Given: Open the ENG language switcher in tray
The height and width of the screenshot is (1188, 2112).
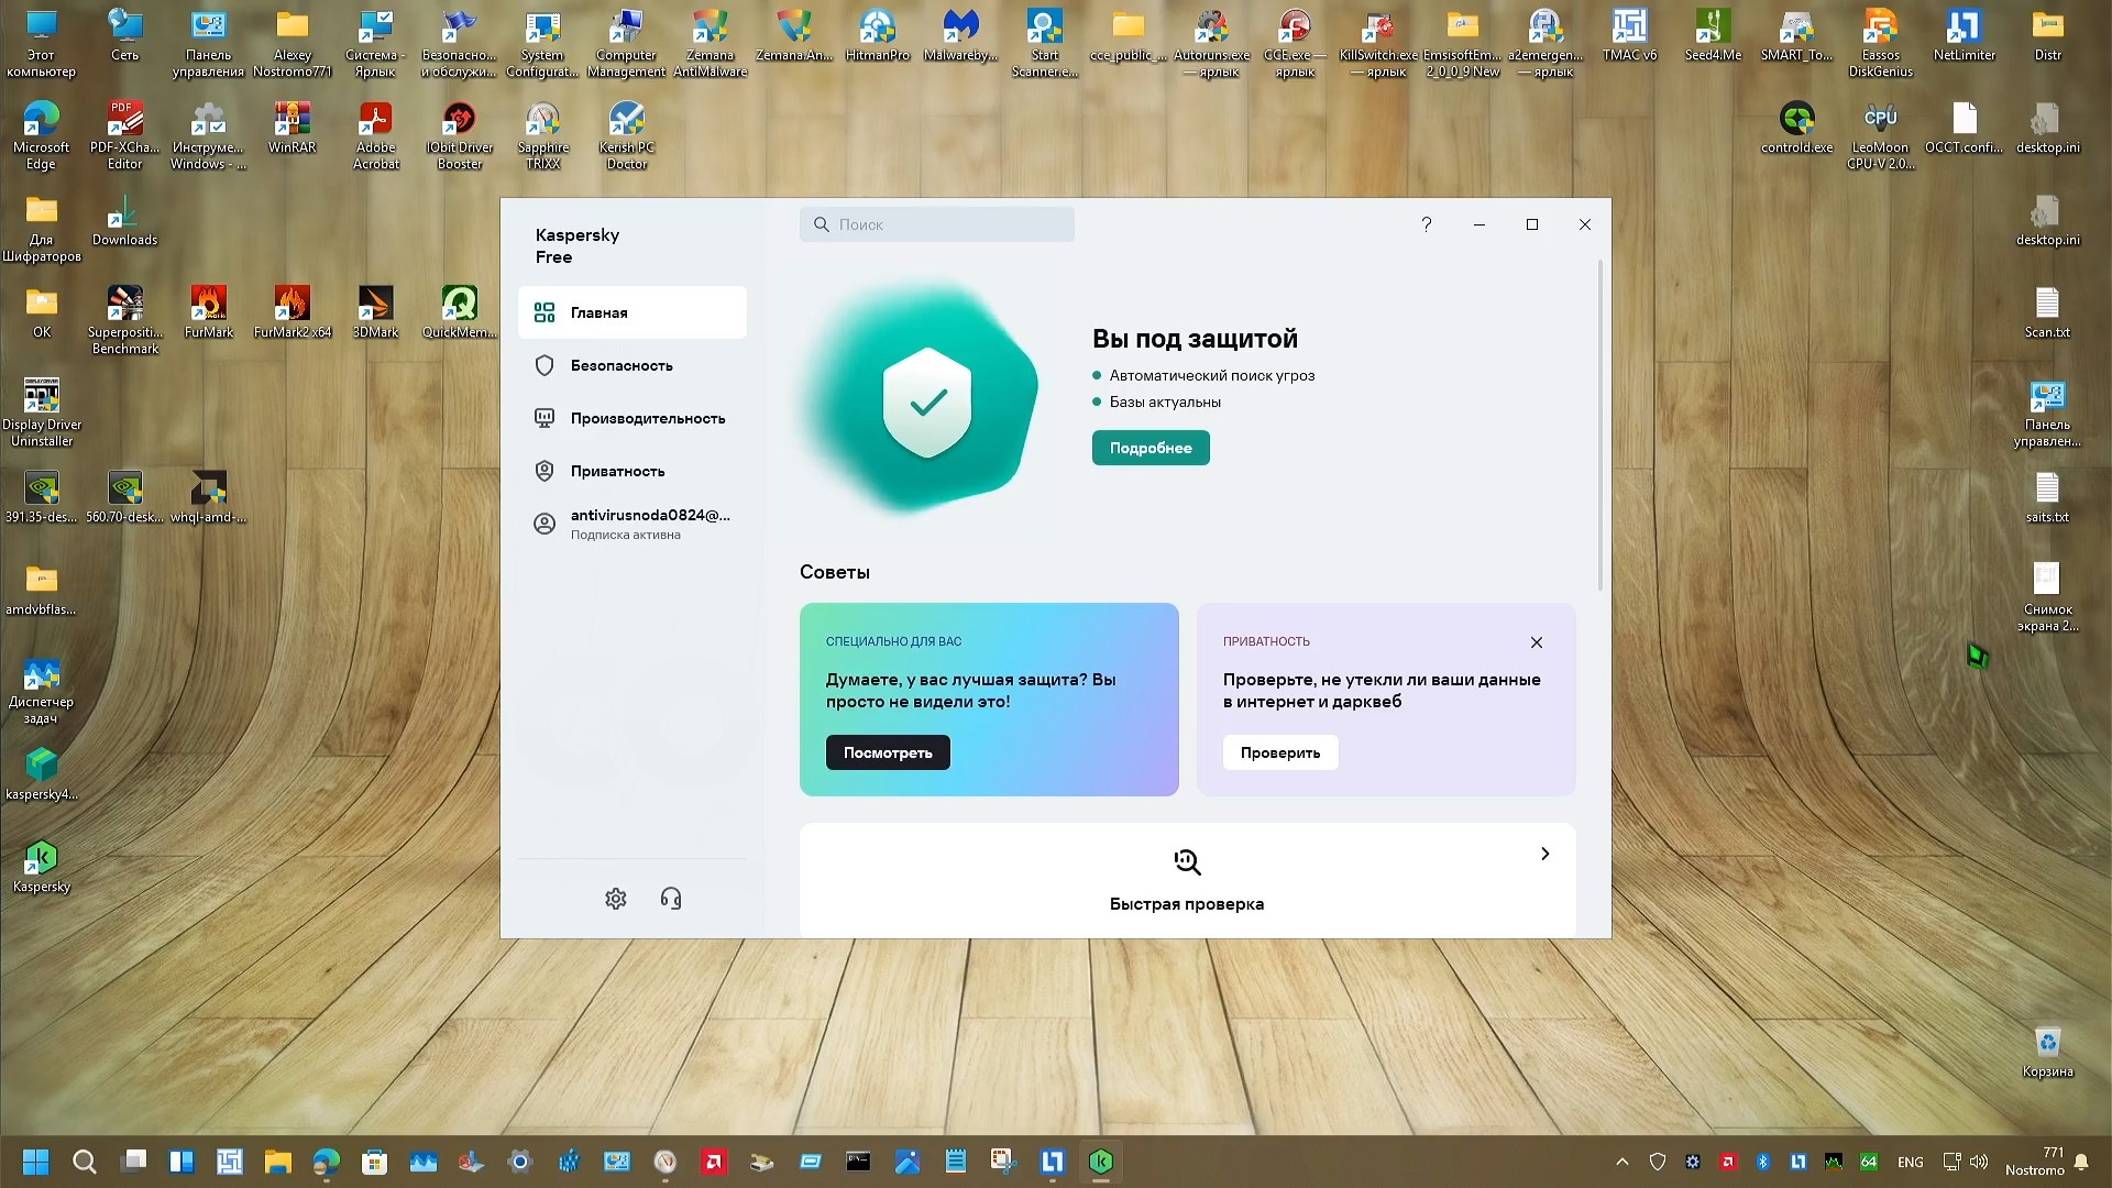Looking at the screenshot, I should point(1909,1161).
